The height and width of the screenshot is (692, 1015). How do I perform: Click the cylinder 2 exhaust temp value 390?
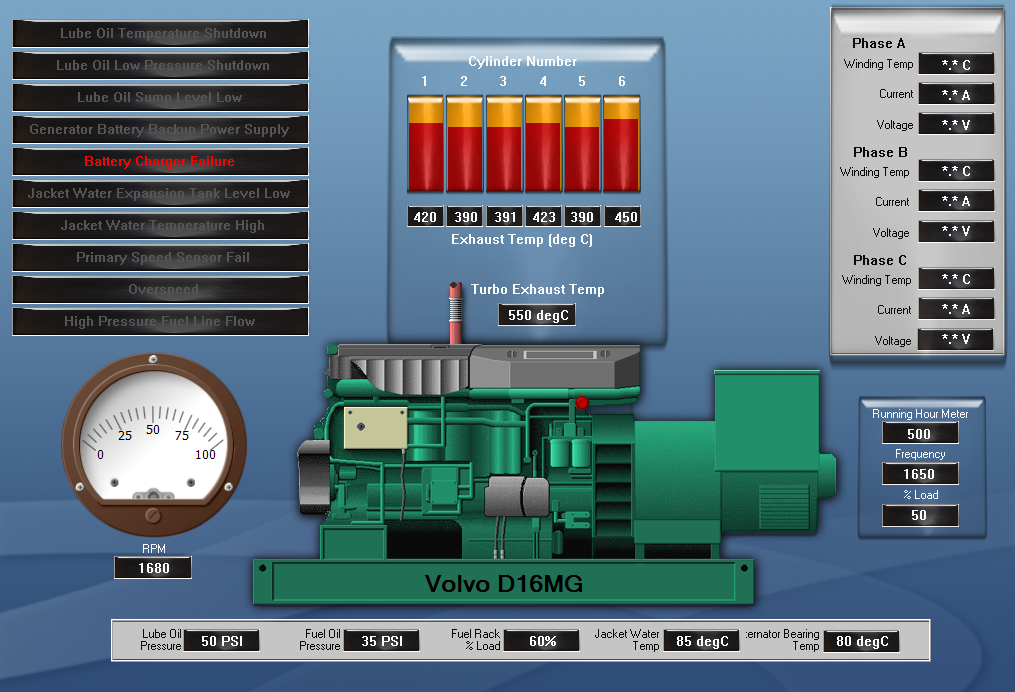coord(465,217)
